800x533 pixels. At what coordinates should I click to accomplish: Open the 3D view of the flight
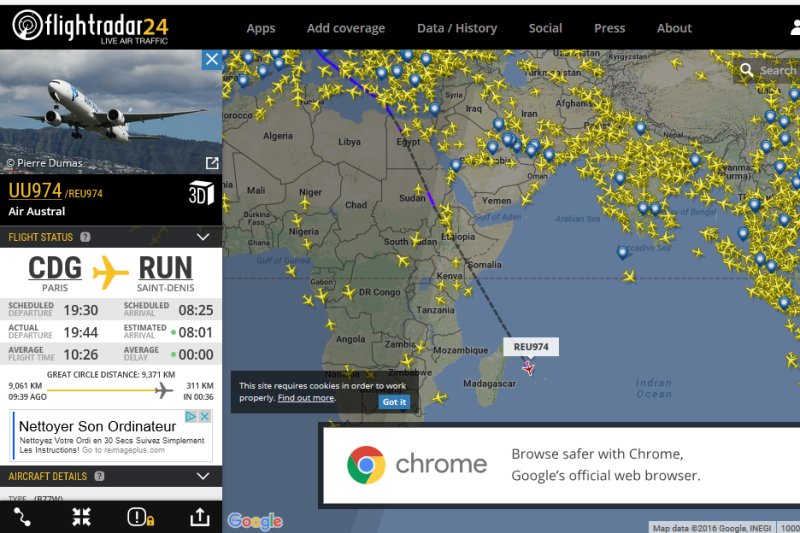[201, 193]
